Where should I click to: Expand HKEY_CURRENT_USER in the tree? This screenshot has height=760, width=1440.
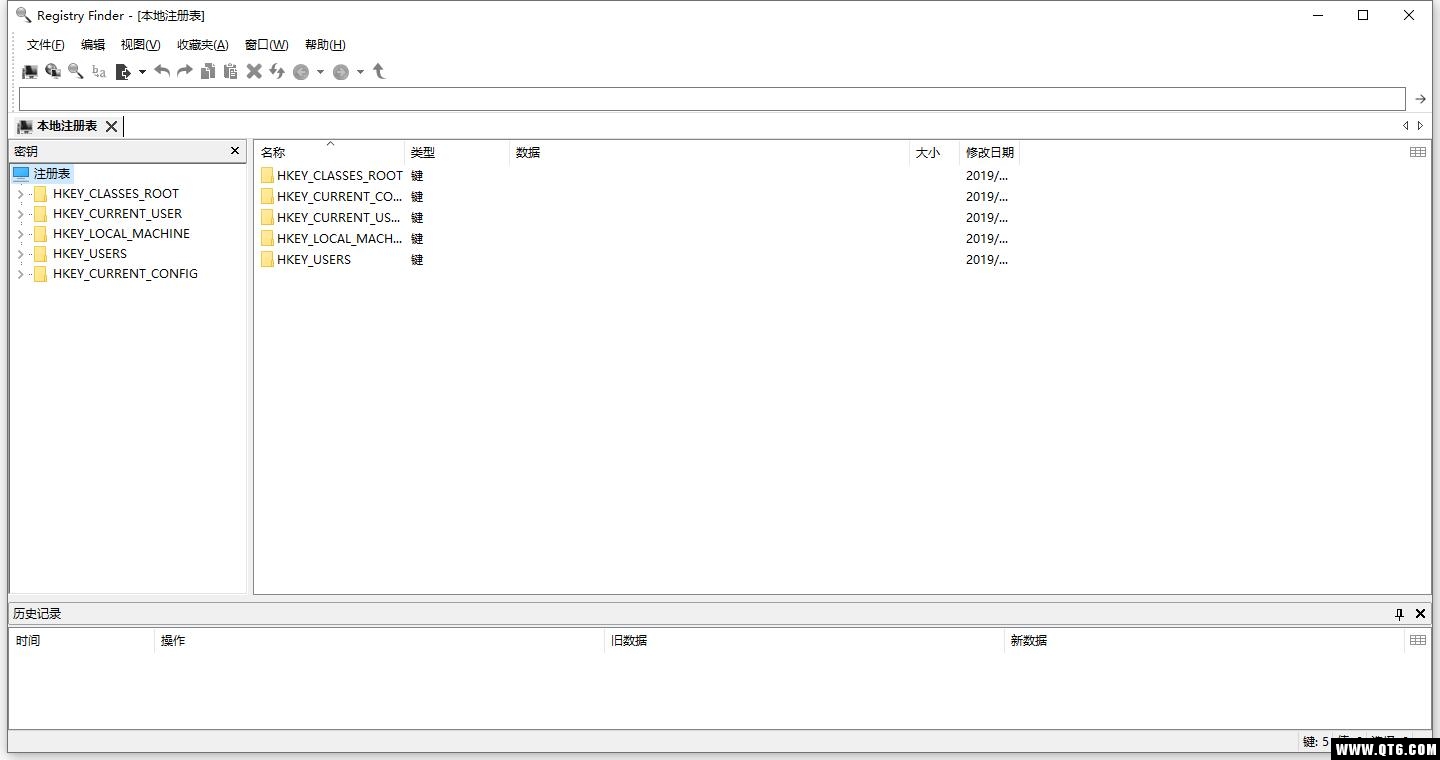coord(20,214)
